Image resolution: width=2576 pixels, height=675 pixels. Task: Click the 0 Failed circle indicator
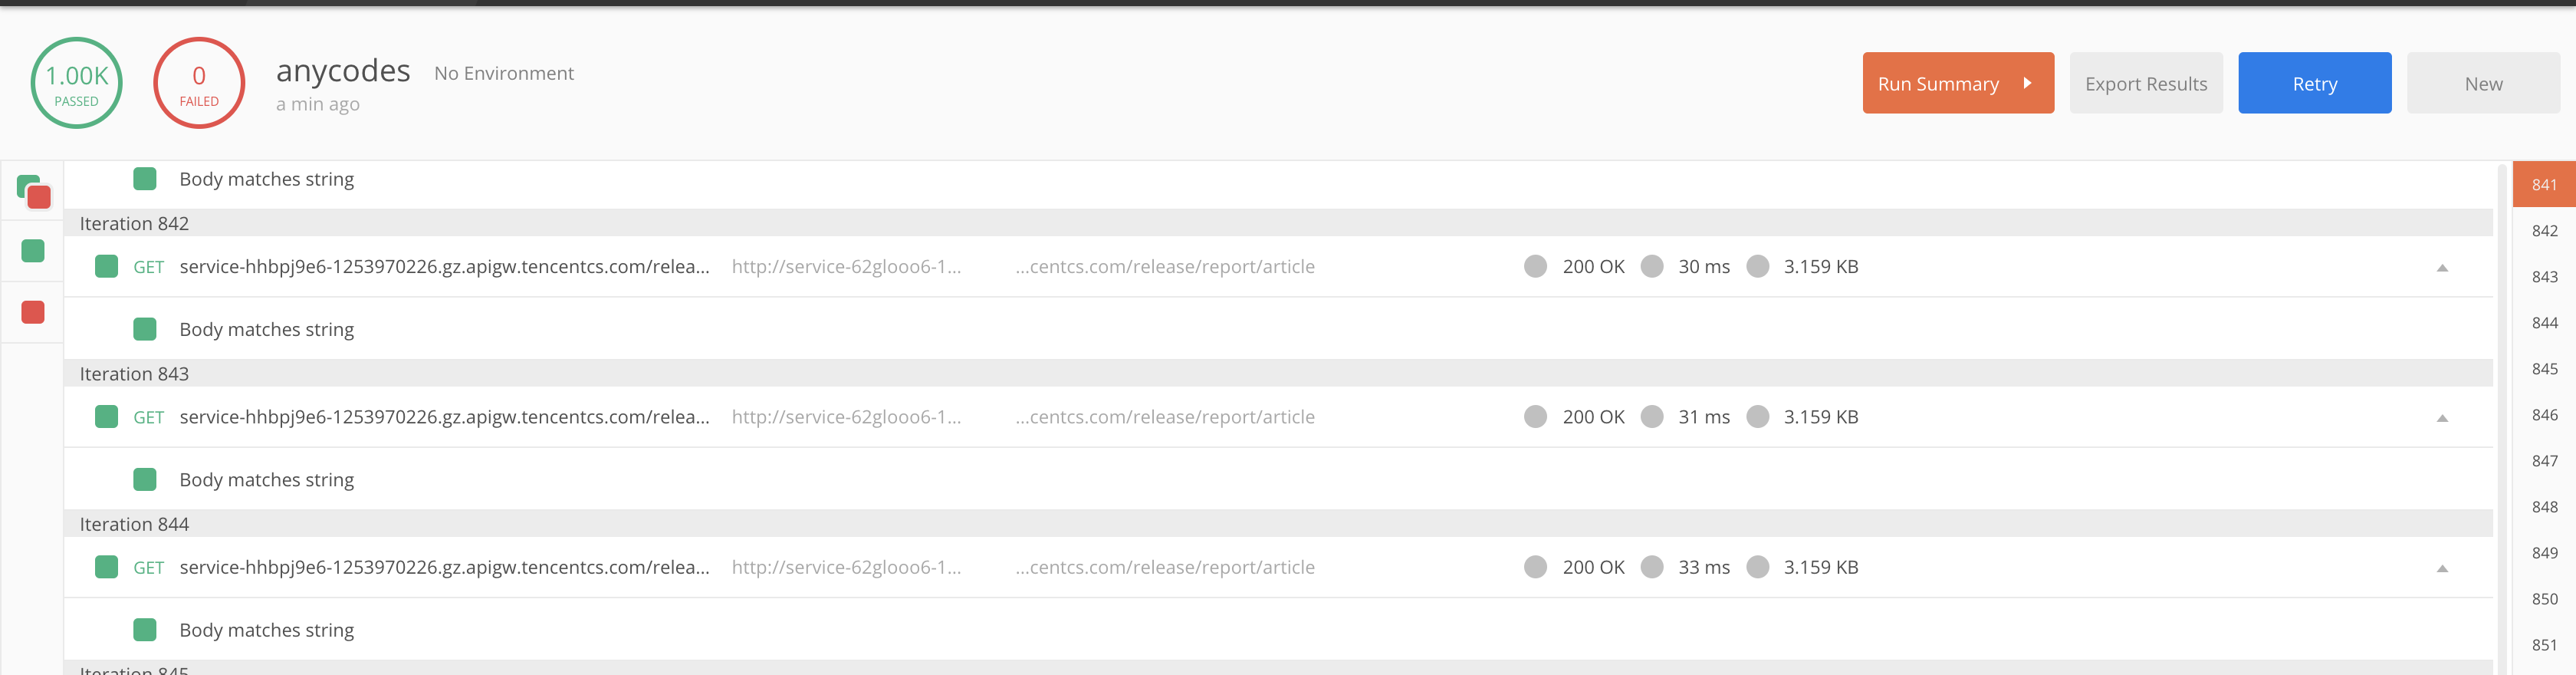199,83
